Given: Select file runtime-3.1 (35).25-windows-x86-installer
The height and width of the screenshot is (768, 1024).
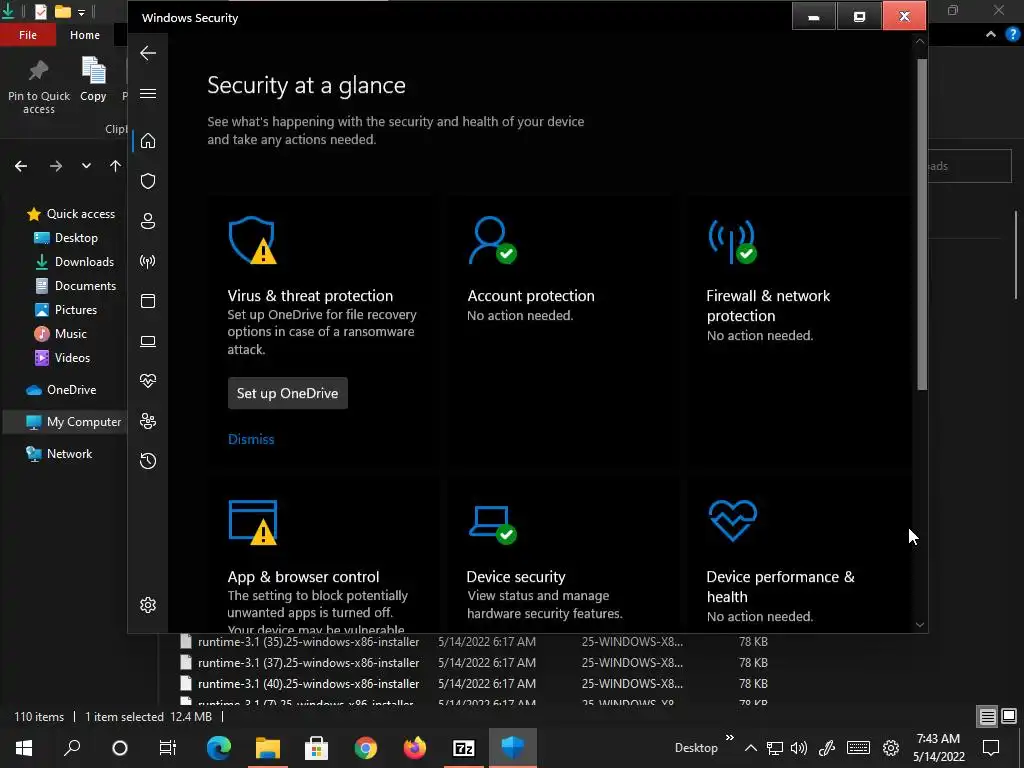Looking at the screenshot, I should pyautogui.click(x=308, y=642).
